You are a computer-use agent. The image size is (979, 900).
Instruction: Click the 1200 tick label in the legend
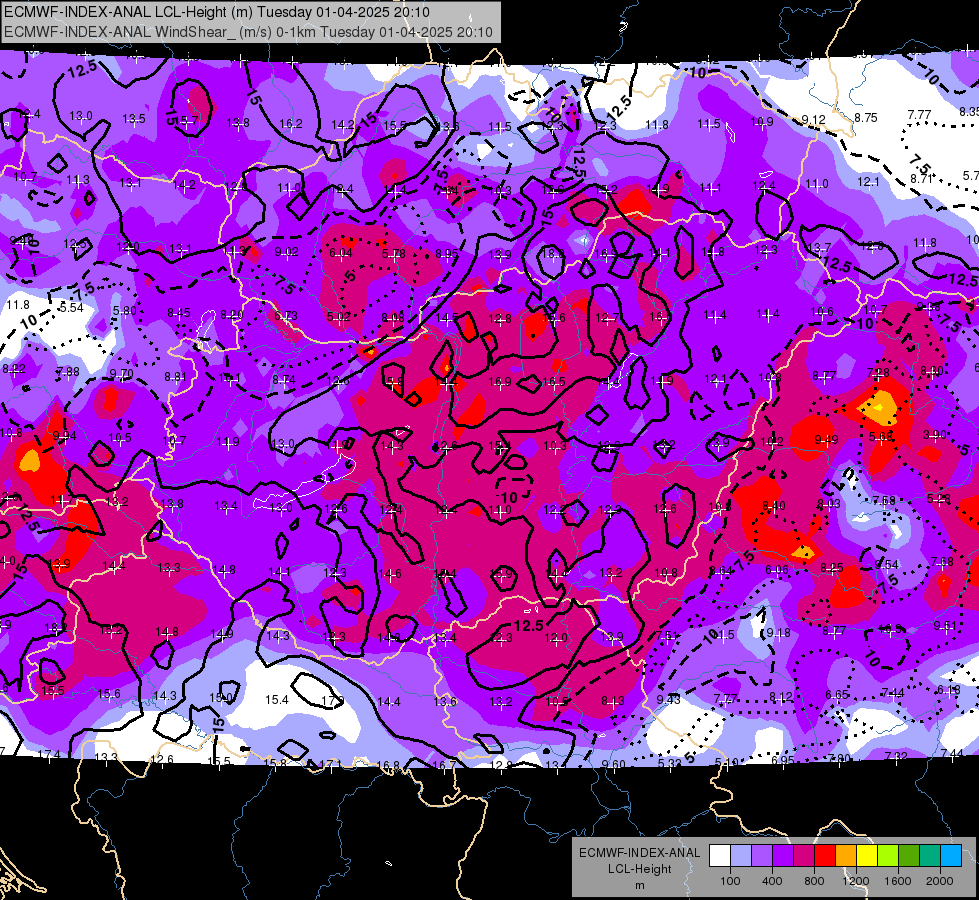click(x=856, y=881)
